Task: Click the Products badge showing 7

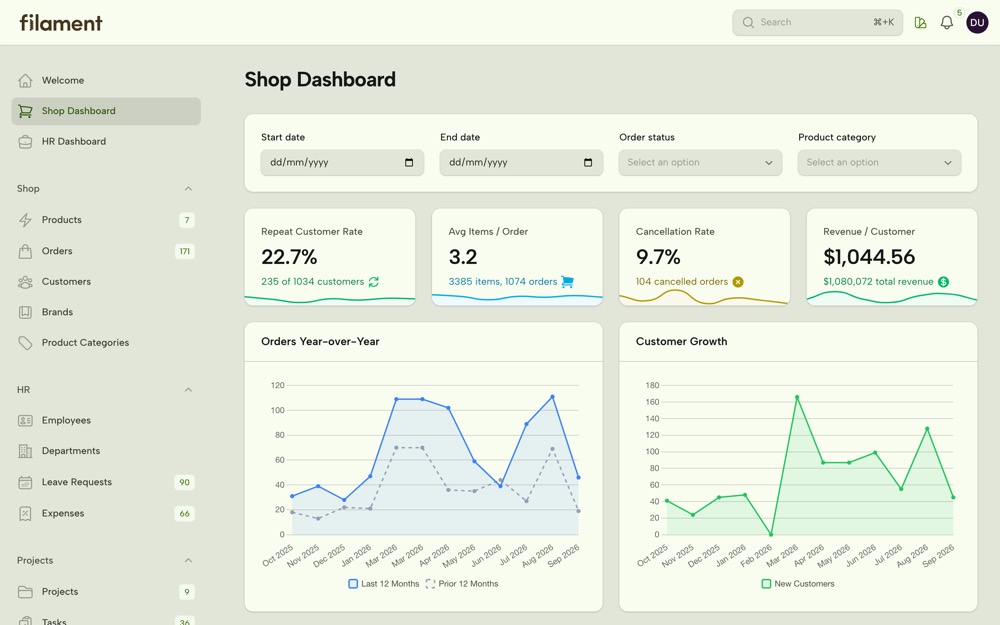Action: 186,220
